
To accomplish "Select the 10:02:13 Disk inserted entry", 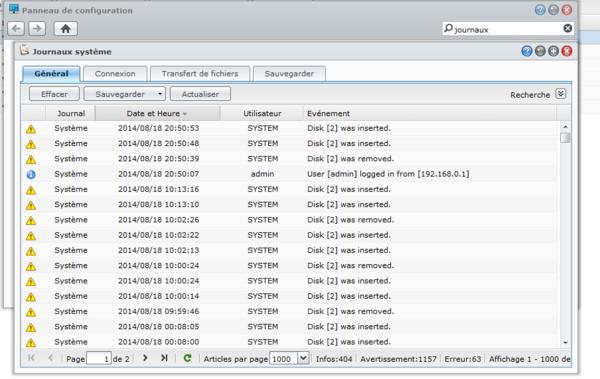I will point(289,250).
